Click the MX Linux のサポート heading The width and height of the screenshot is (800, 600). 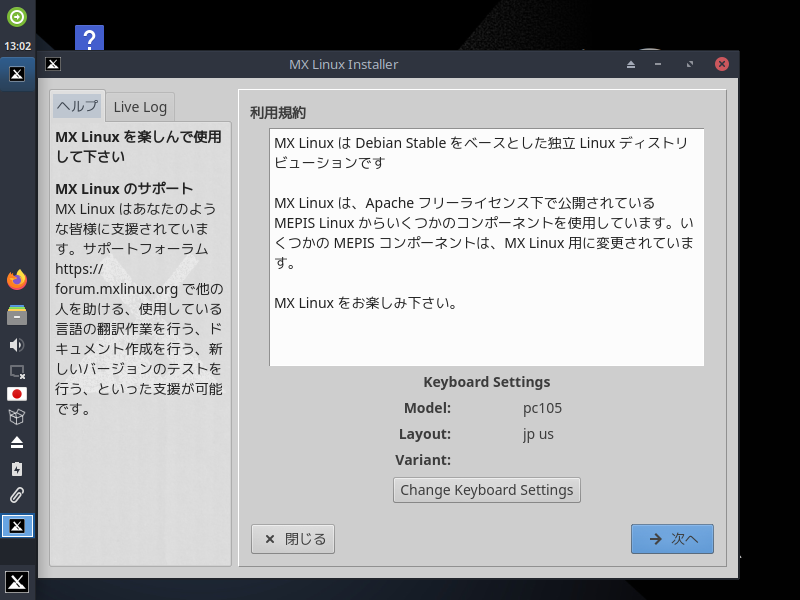(x=124, y=189)
